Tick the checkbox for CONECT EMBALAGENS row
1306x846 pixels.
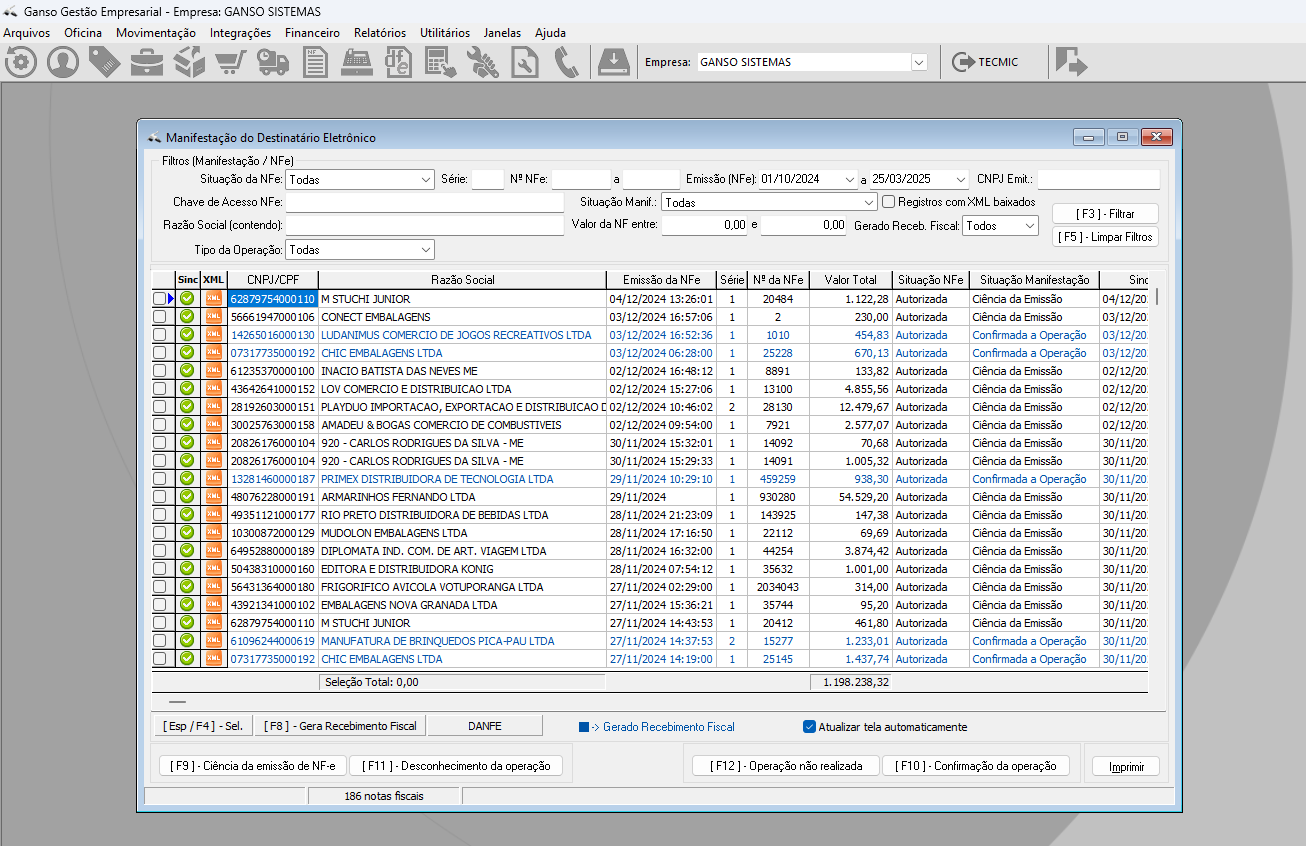pos(160,317)
